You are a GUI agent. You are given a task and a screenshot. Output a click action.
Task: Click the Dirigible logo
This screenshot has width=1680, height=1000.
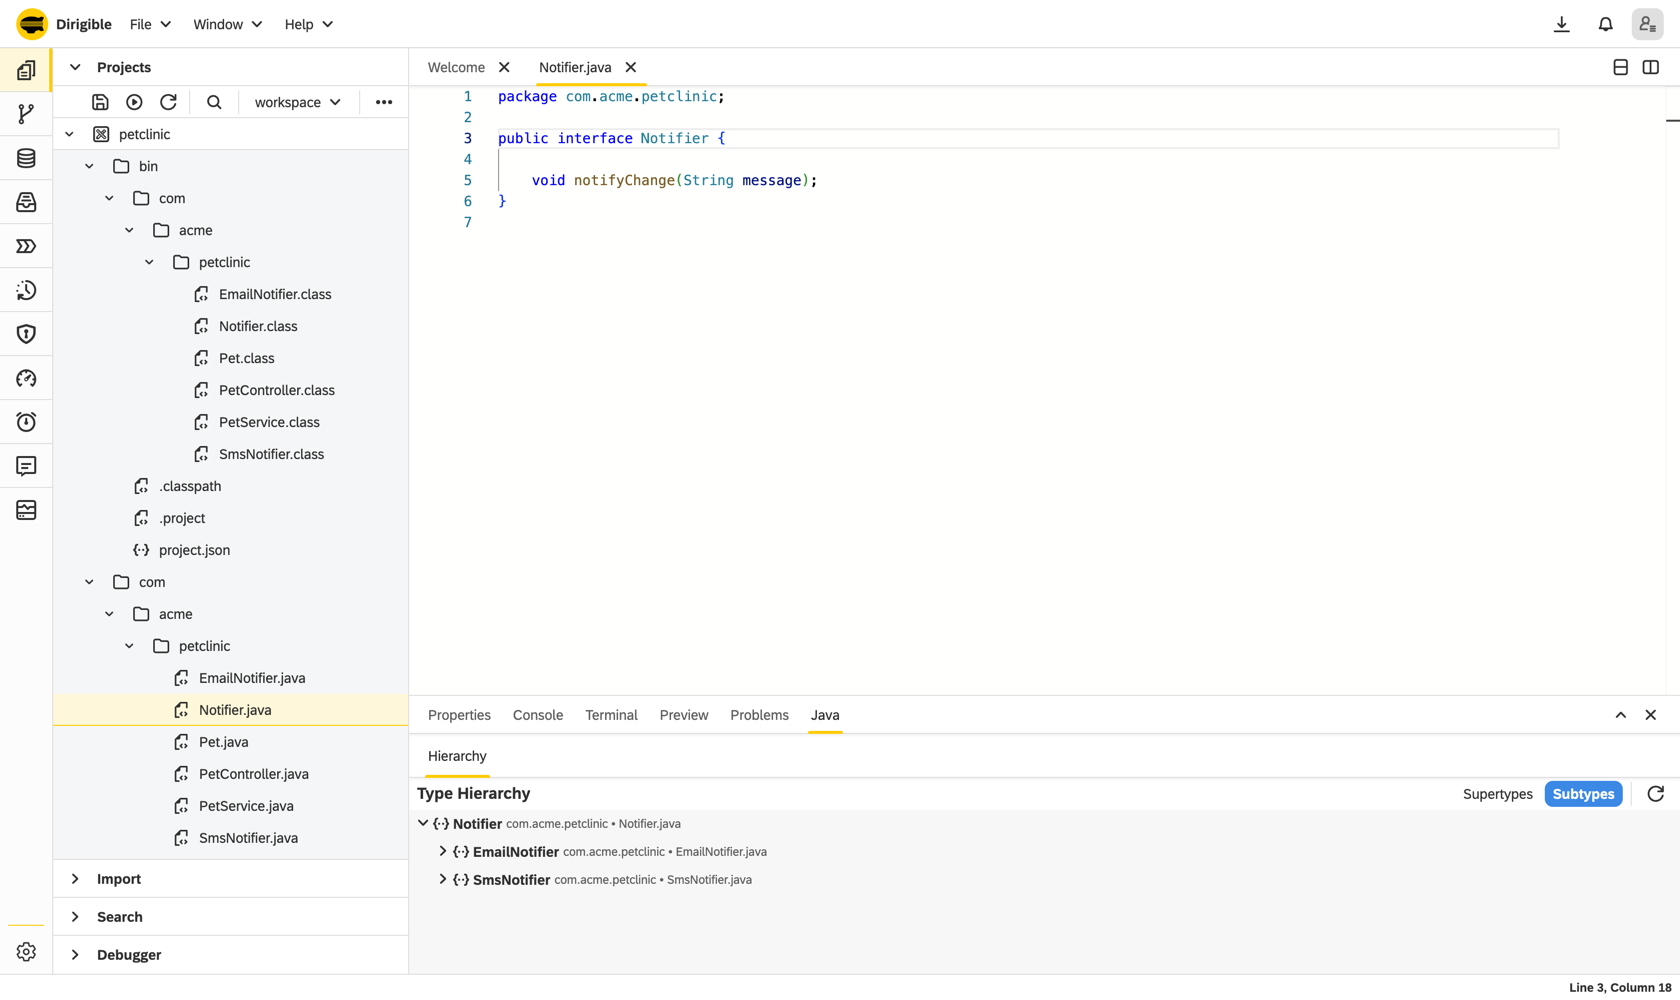click(x=32, y=24)
